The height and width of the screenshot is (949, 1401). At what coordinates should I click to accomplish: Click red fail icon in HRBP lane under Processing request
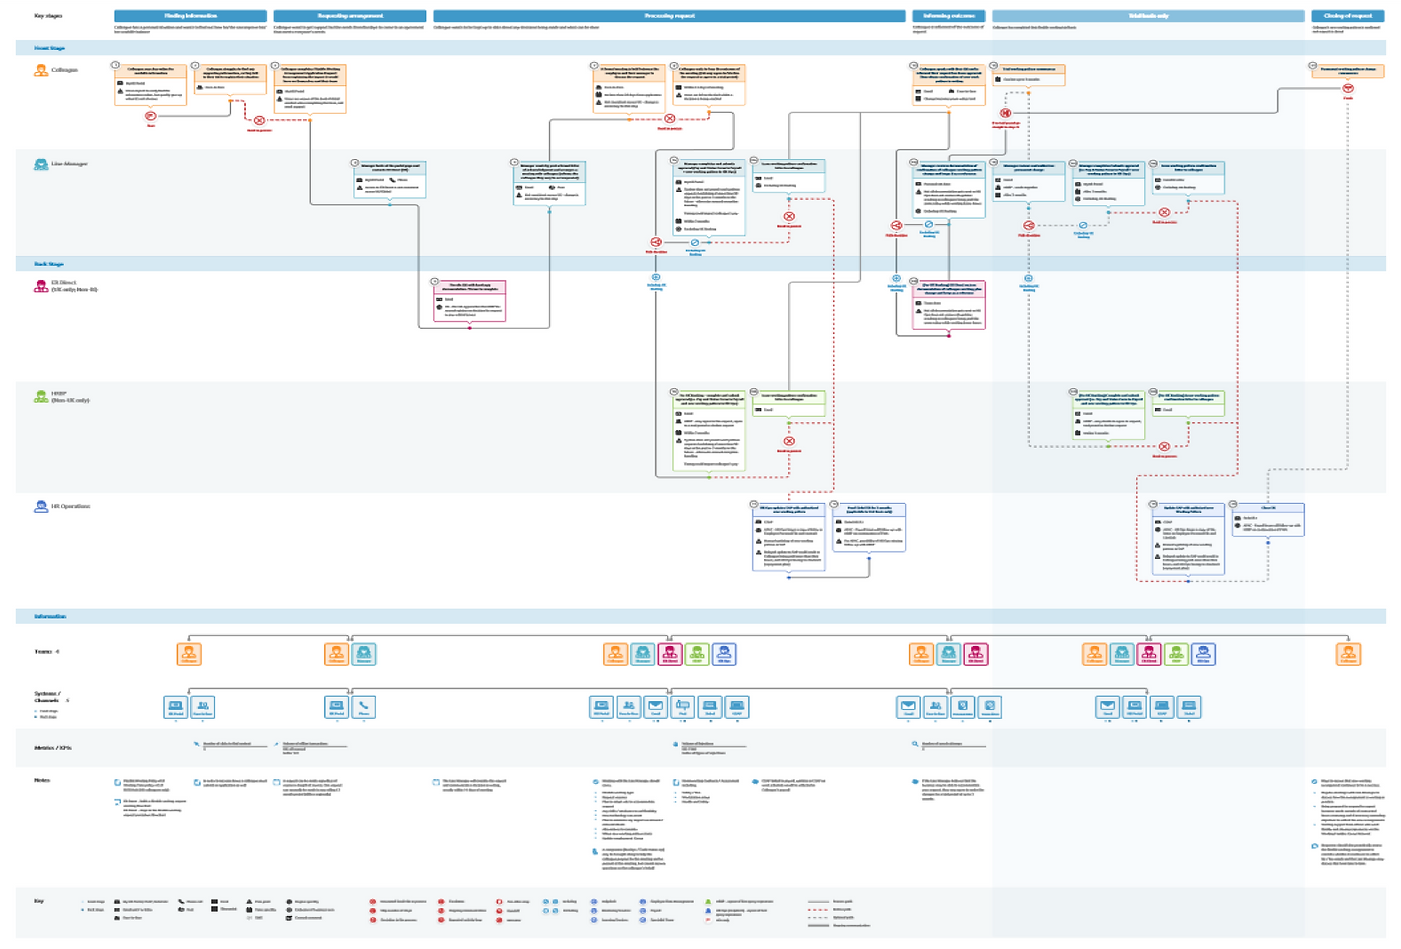789,441
